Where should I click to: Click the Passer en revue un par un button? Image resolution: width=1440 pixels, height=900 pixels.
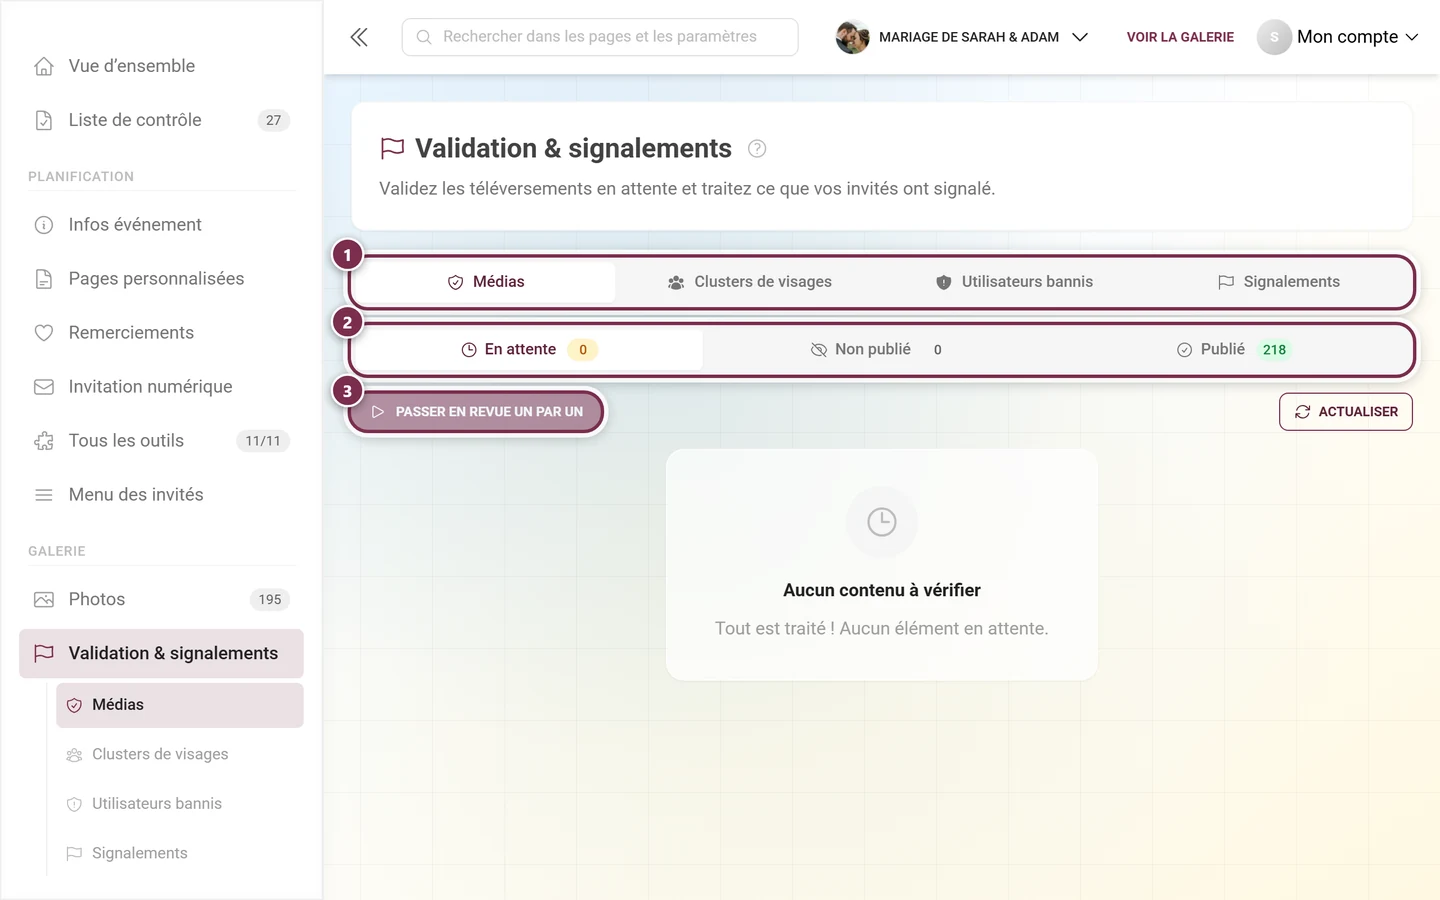(476, 412)
